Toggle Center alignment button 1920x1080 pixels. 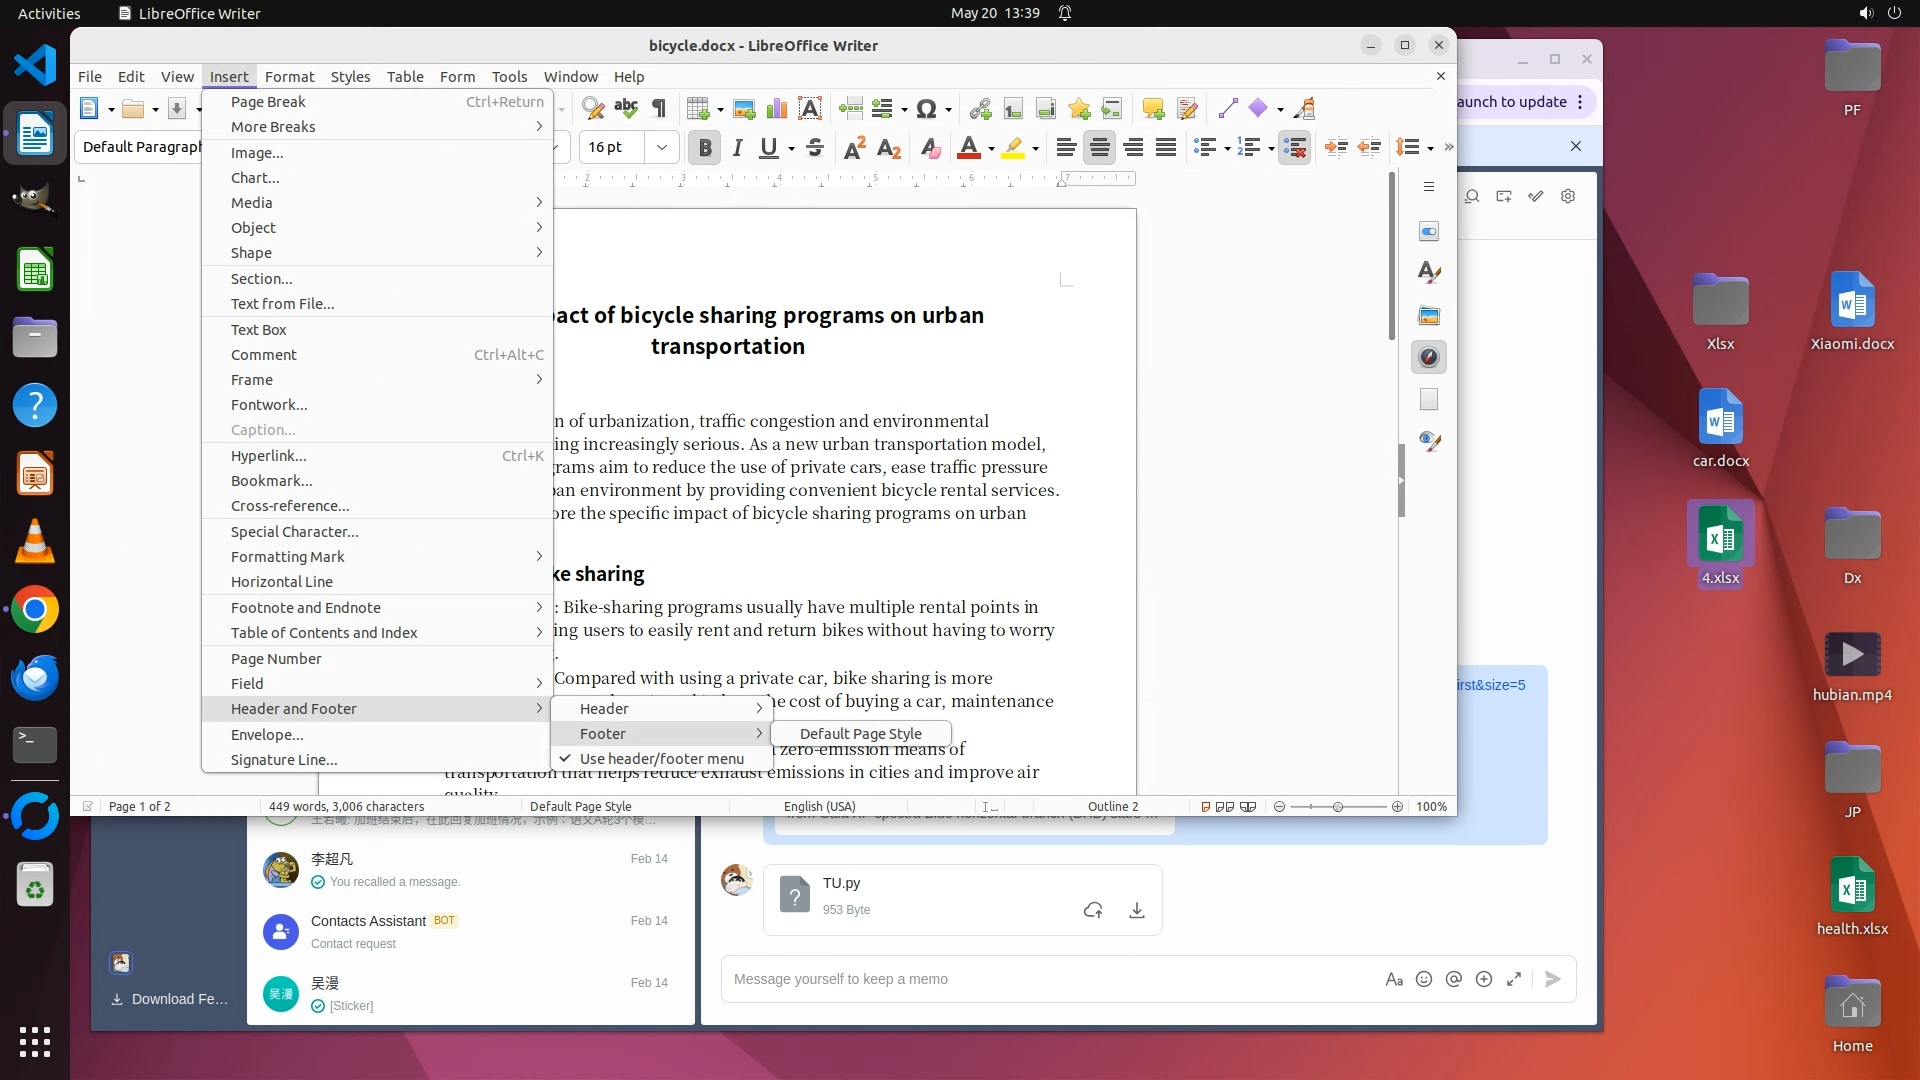[x=1099, y=147]
